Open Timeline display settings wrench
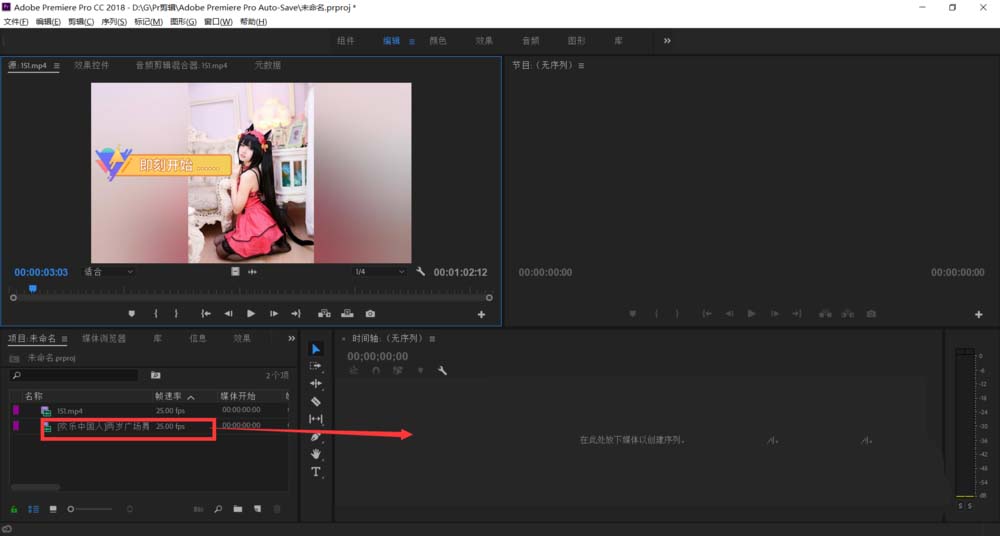The image size is (1000, 536). tap(442, 371)
